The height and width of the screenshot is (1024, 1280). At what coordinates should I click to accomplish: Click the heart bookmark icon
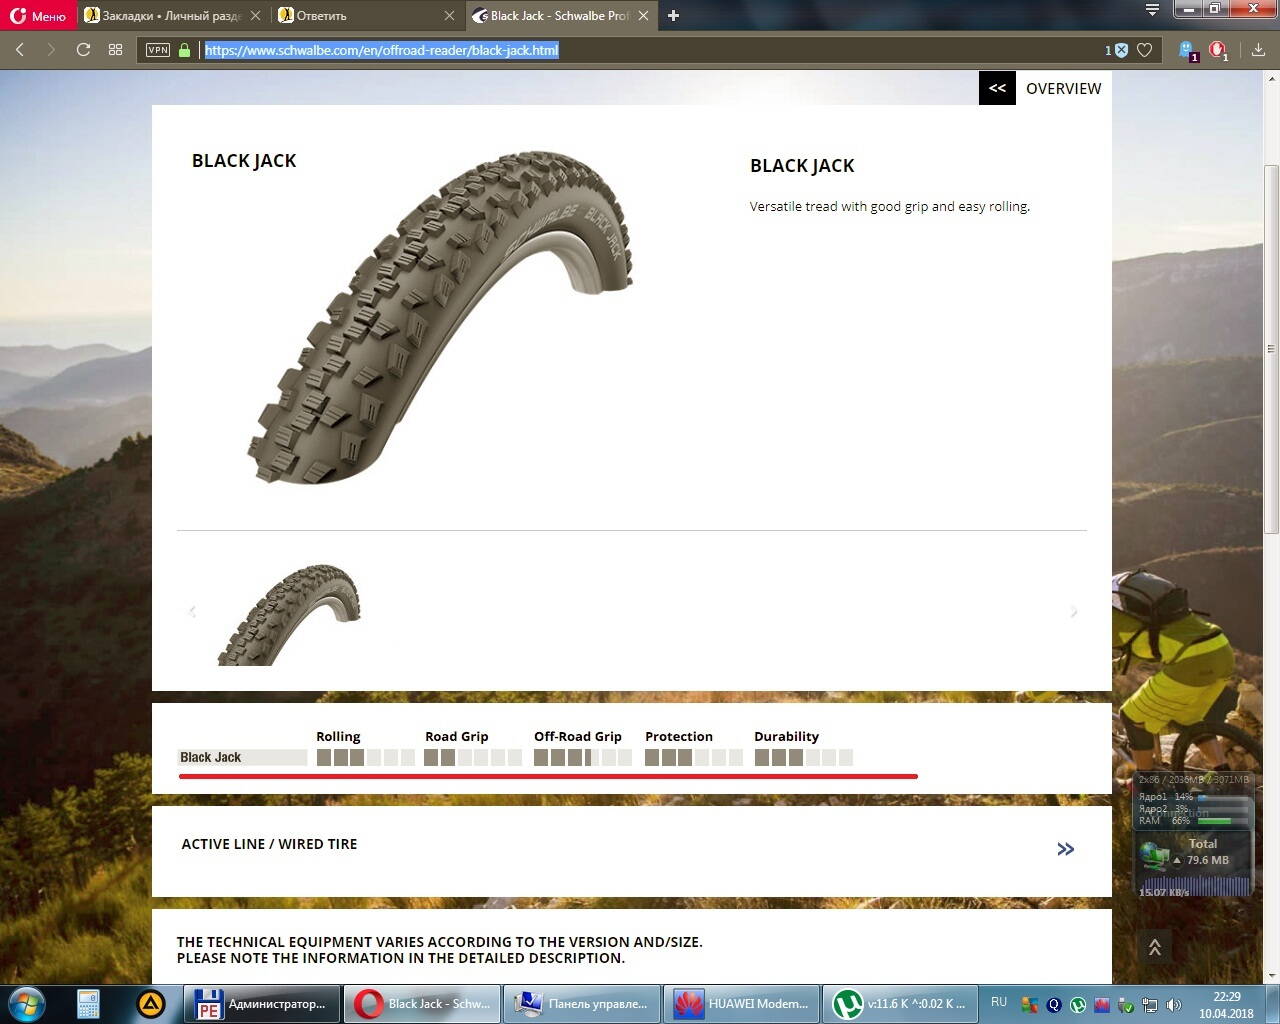[1145, 50]
